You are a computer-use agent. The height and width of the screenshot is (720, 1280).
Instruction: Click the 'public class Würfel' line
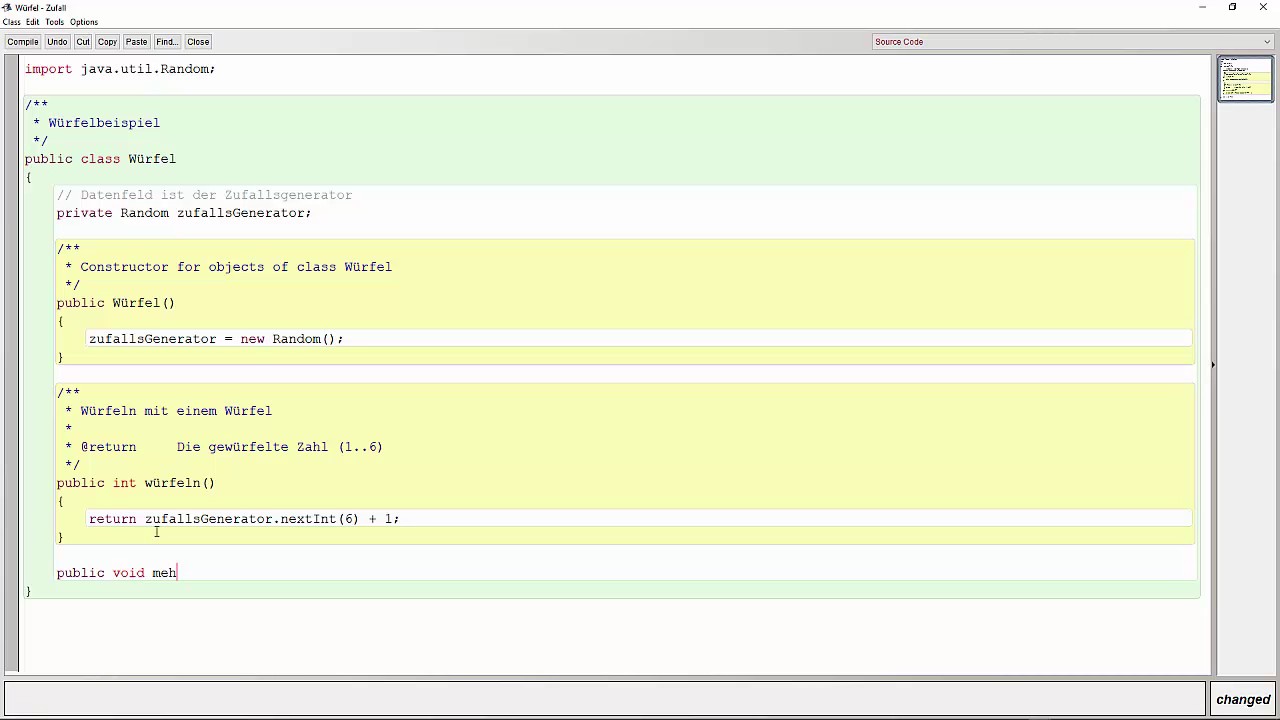100,159
